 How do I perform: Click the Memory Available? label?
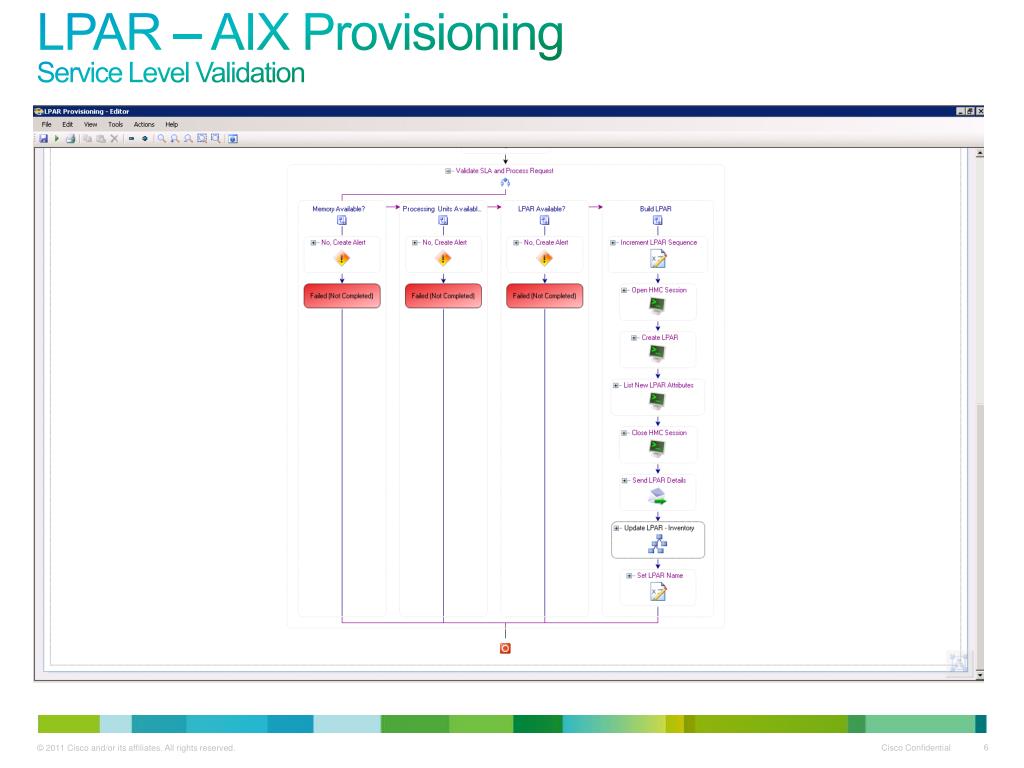338,209
